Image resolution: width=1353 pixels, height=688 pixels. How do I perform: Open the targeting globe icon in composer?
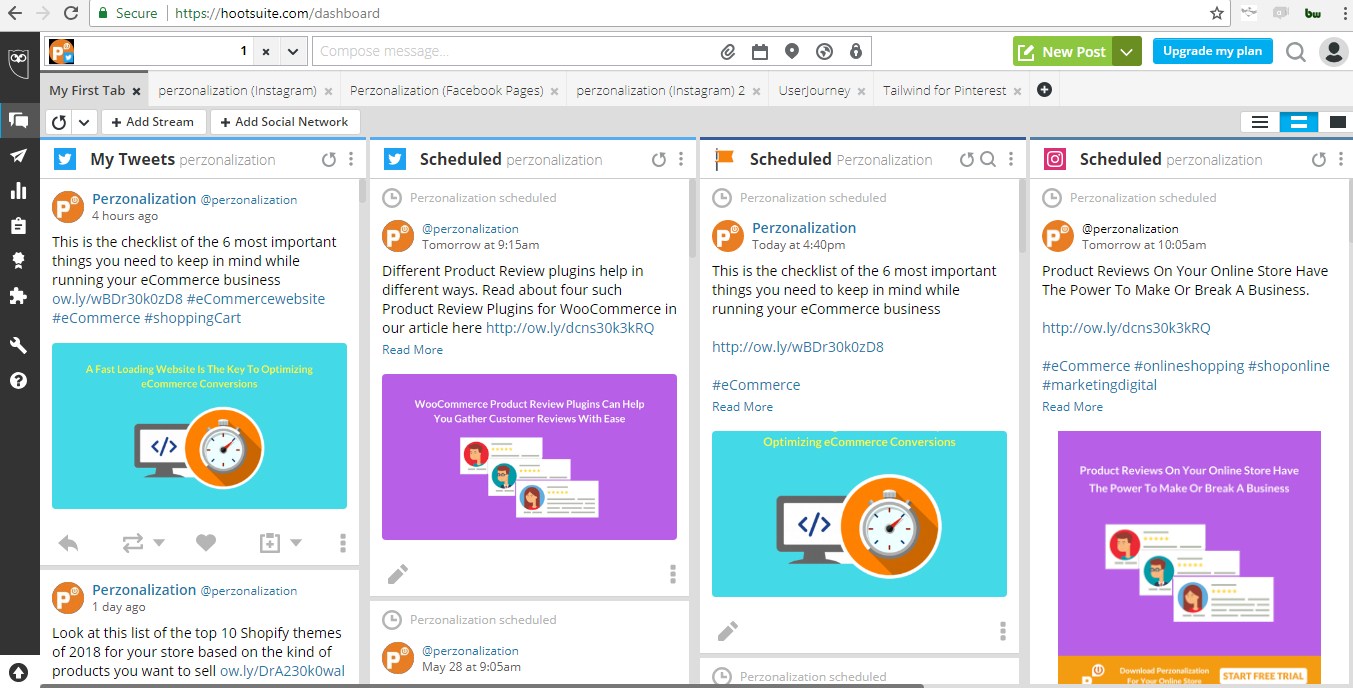pos(824,51)
